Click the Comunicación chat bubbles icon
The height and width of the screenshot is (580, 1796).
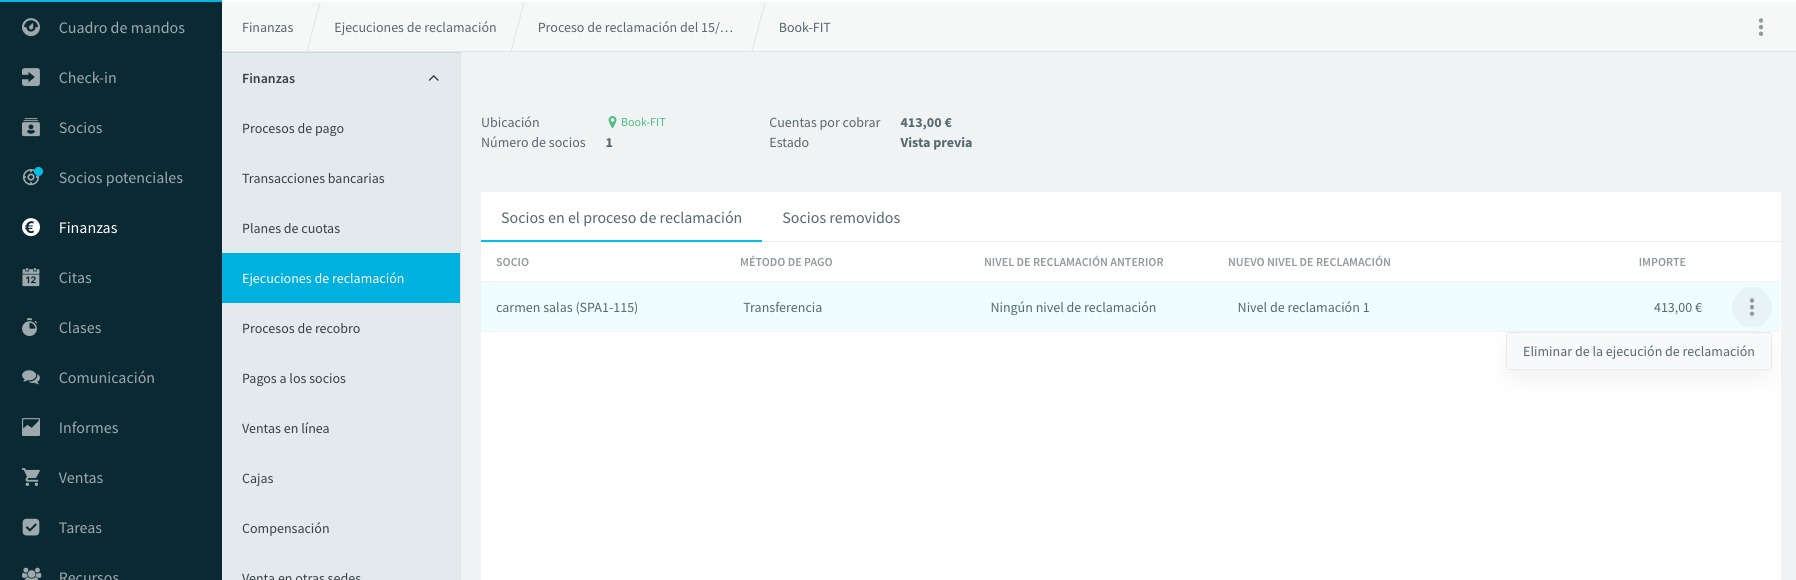point(31,377)
